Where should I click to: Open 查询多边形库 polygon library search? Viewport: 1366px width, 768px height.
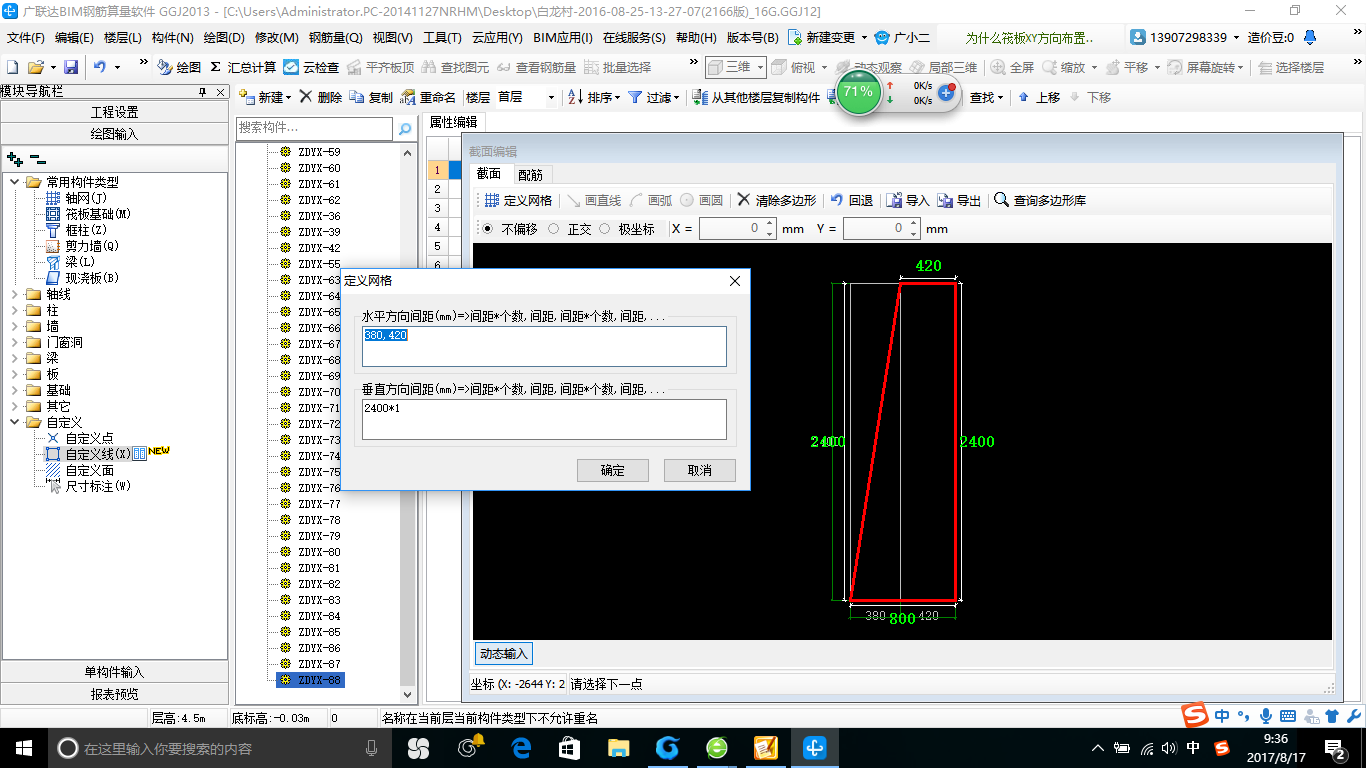pyautogui.click(x=1040, y=200)
